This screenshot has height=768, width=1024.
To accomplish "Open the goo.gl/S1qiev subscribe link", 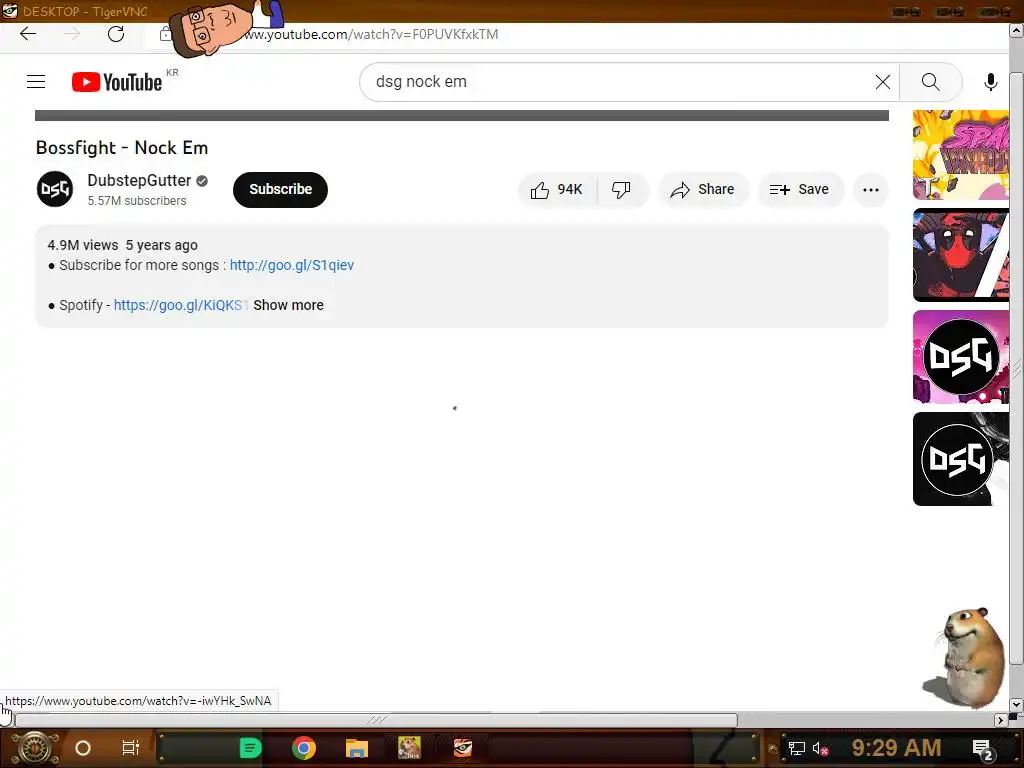I will tap(292, 265).
